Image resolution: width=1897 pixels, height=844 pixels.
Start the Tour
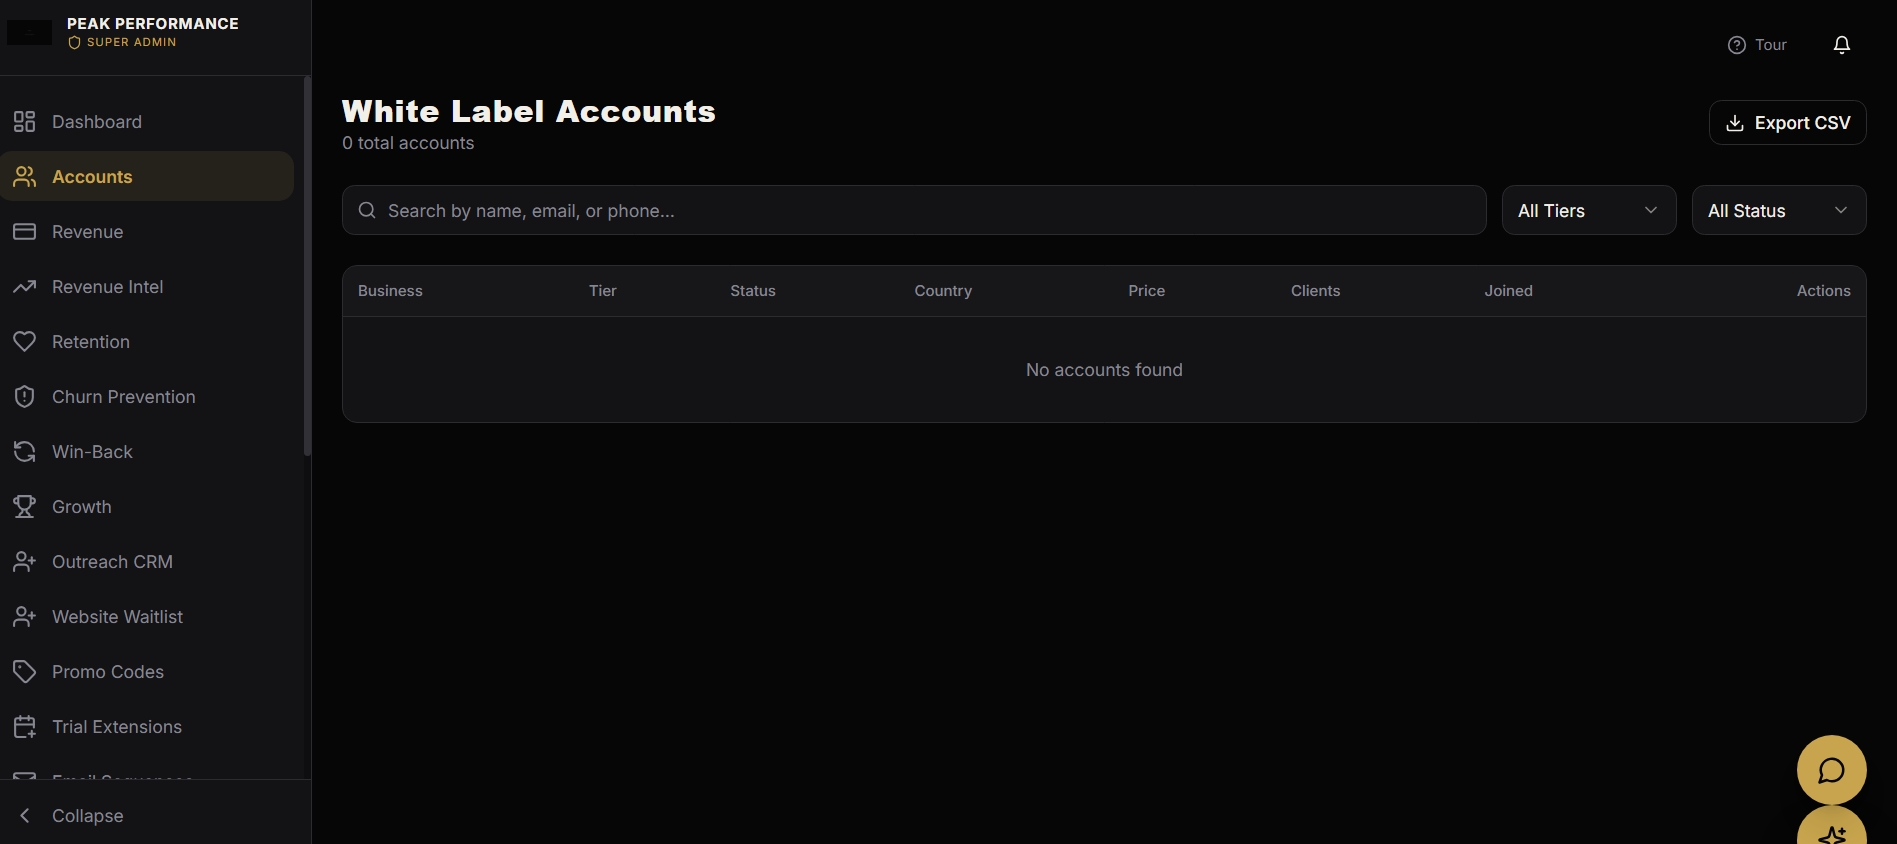1757,45
